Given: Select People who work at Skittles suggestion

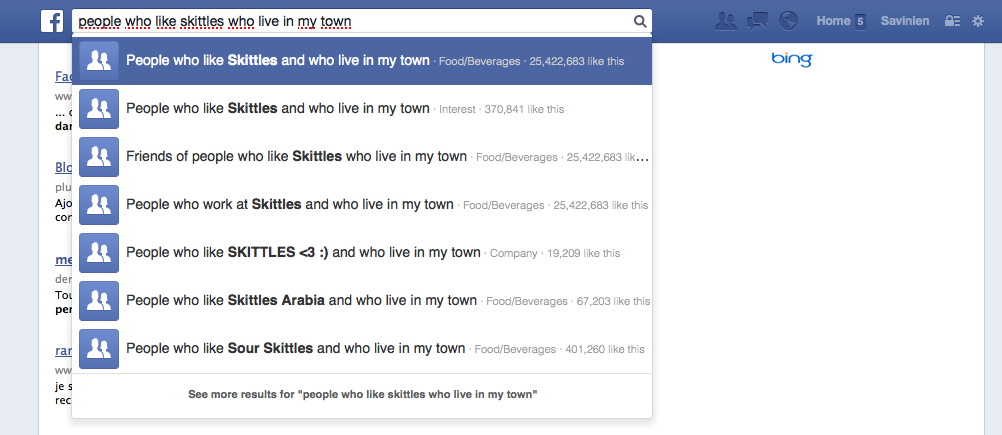Looking at the screenshot, I should point(362,205).
